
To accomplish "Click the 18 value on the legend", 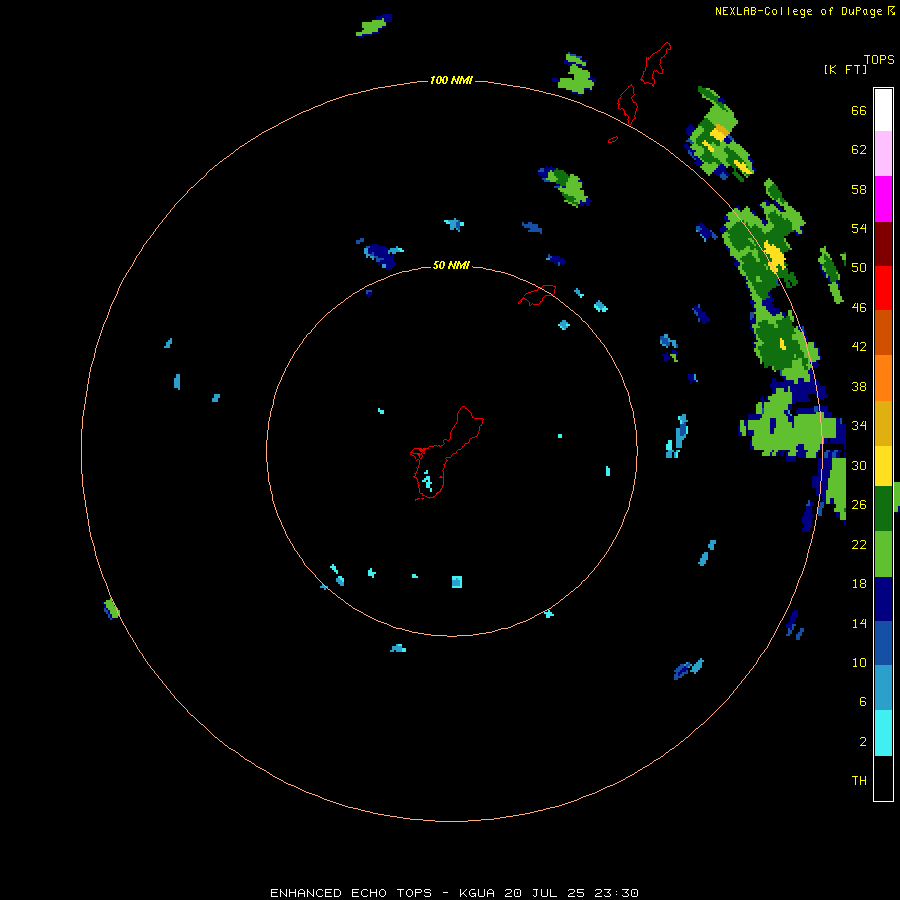I will click(x=859, y=584).
